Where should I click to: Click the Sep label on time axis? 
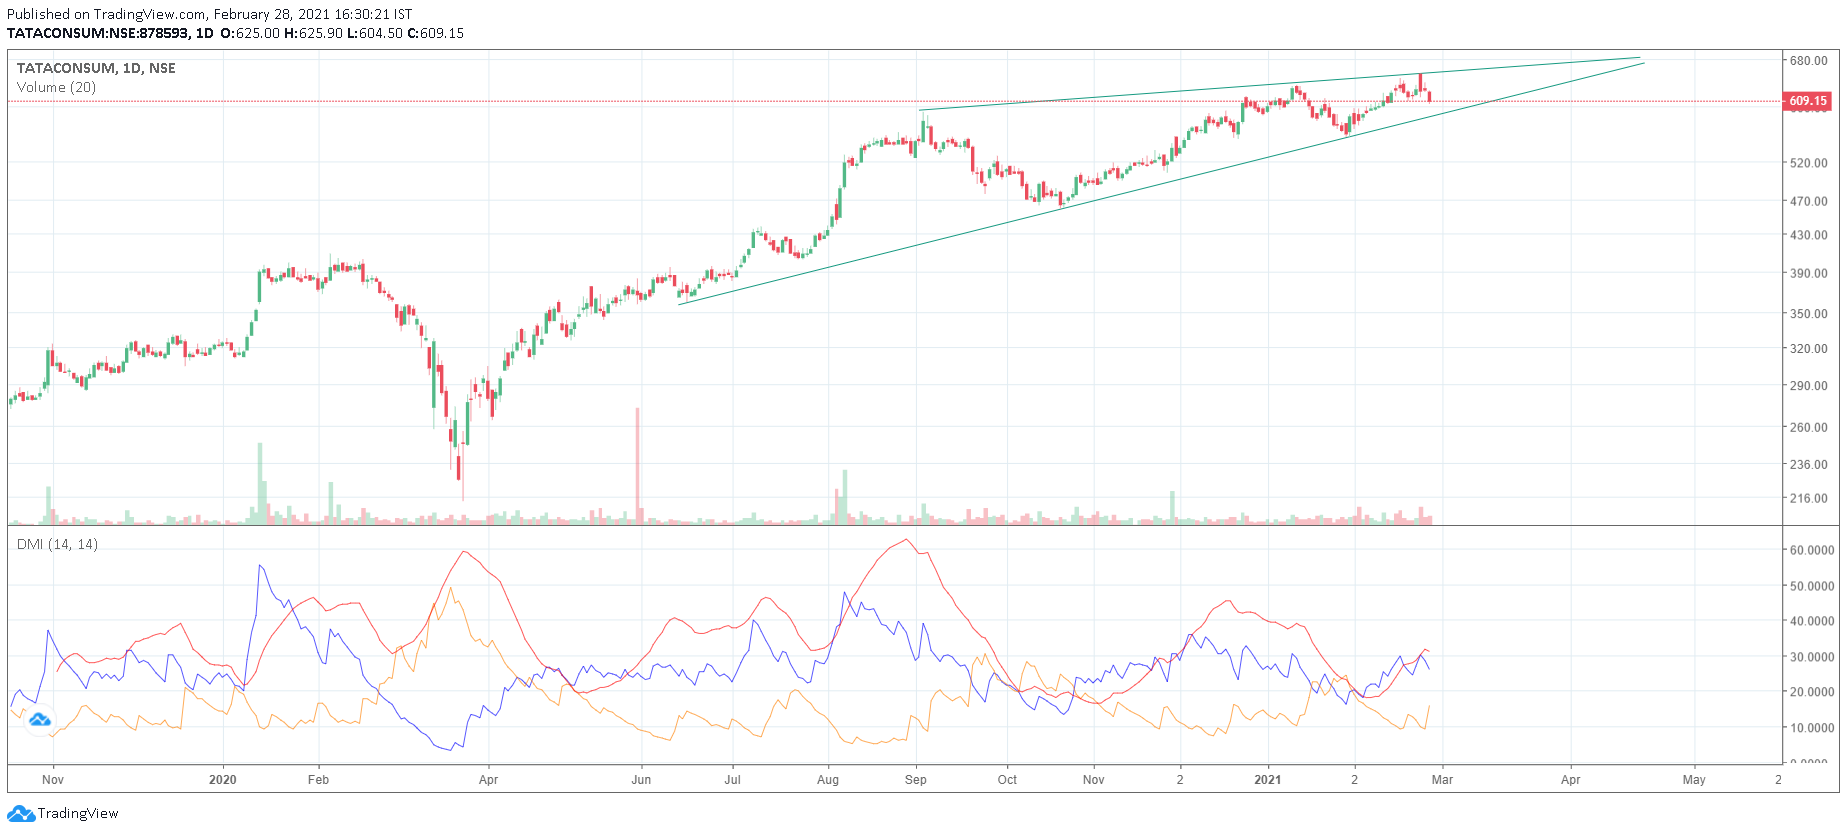915,780
